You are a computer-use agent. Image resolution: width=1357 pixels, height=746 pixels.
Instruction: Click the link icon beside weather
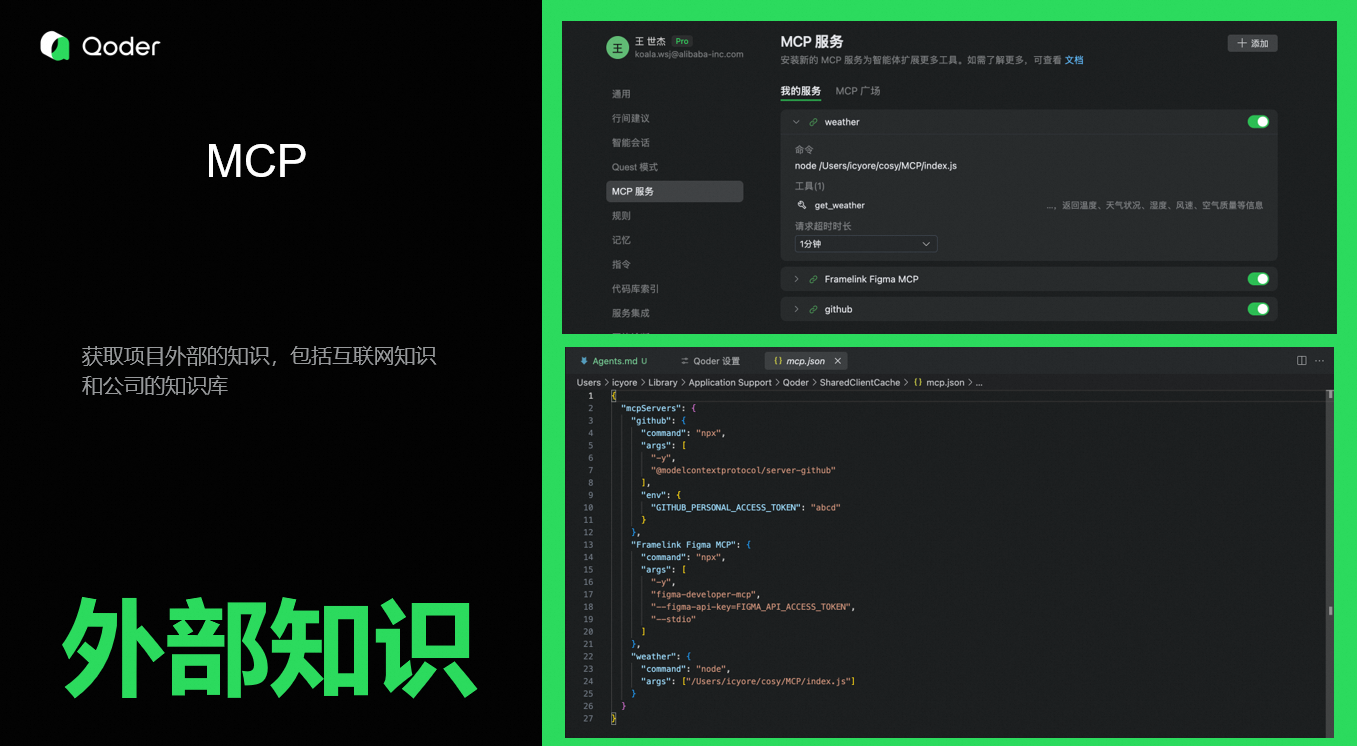813,122
